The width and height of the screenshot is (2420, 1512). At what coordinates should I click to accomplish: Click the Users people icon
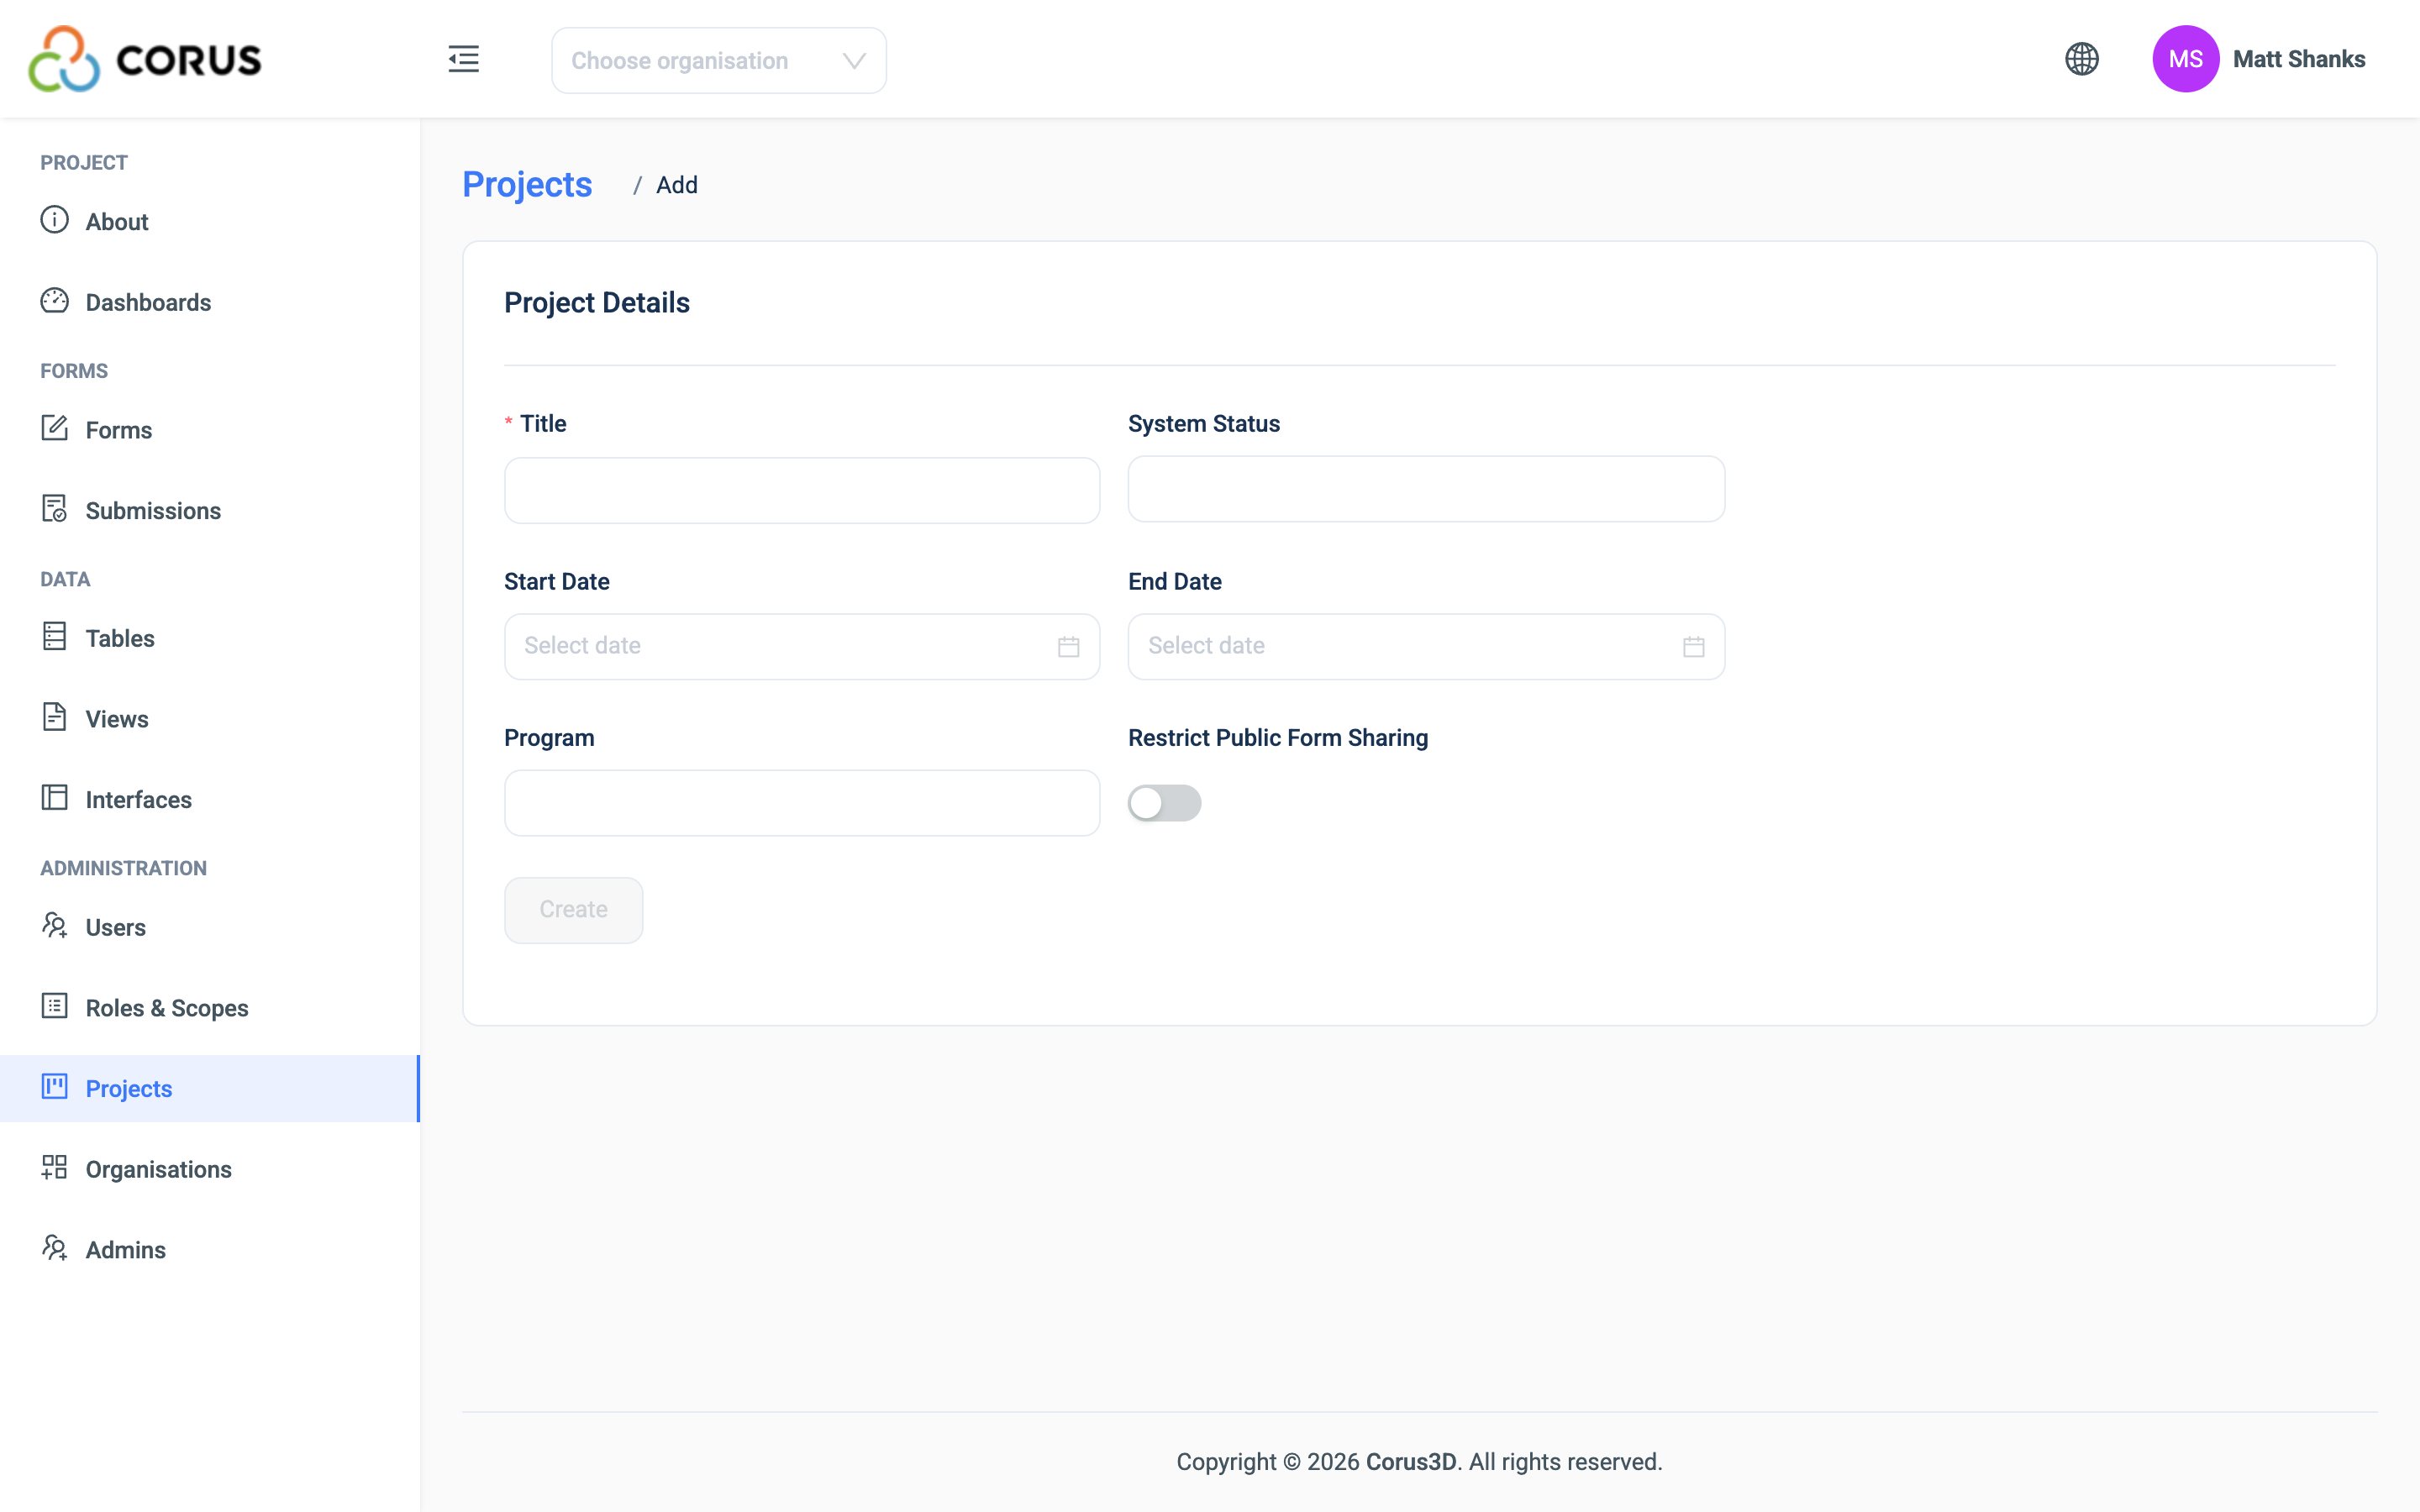point(54,926)
